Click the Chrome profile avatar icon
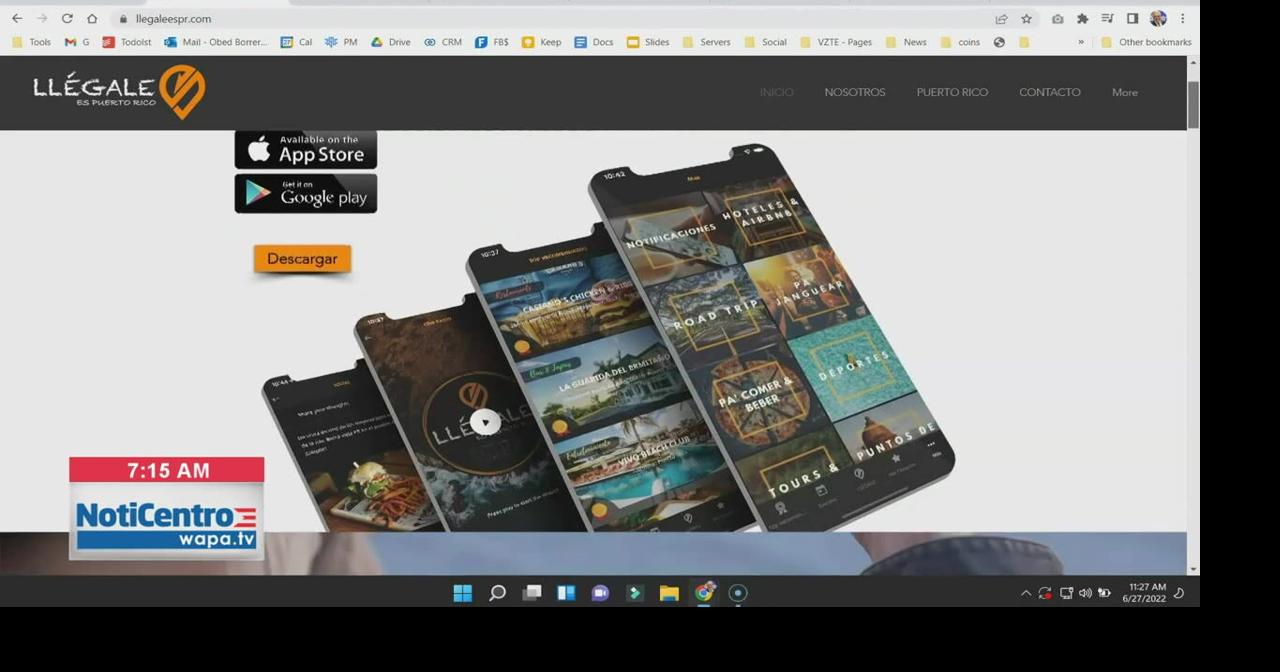The image size is (1280, 672). [x=1157, y=18]
